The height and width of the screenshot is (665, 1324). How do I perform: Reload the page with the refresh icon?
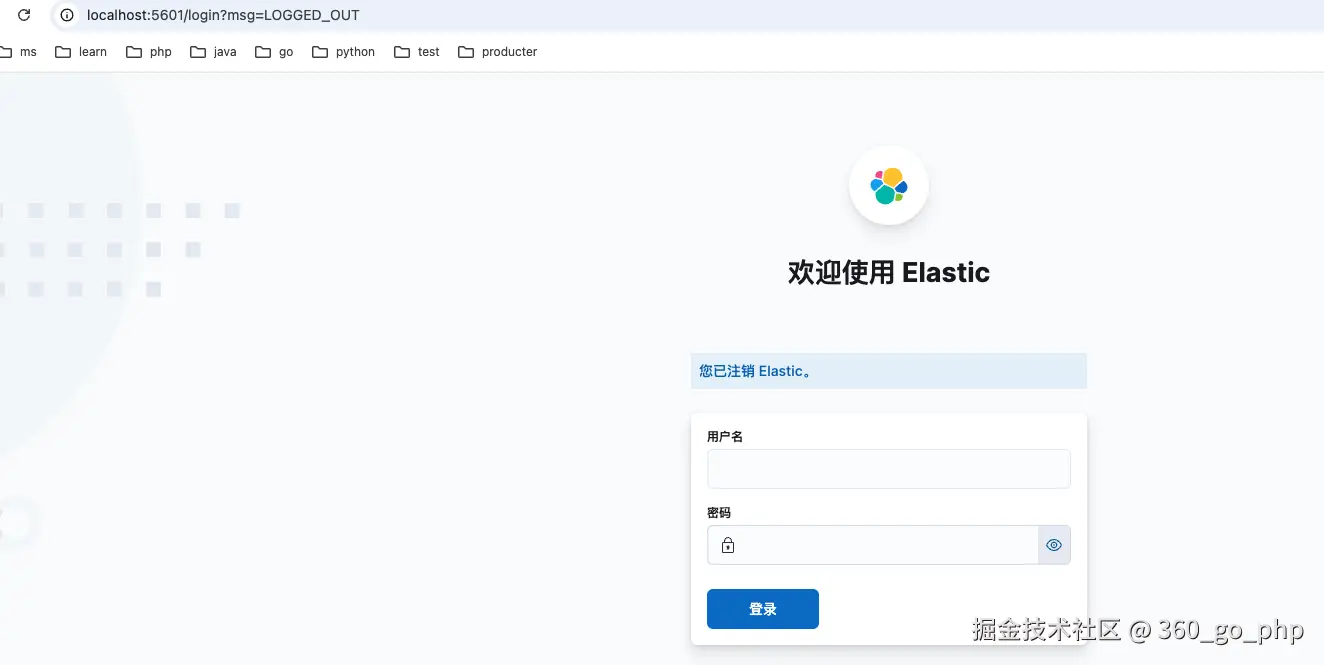click(24, 15)
